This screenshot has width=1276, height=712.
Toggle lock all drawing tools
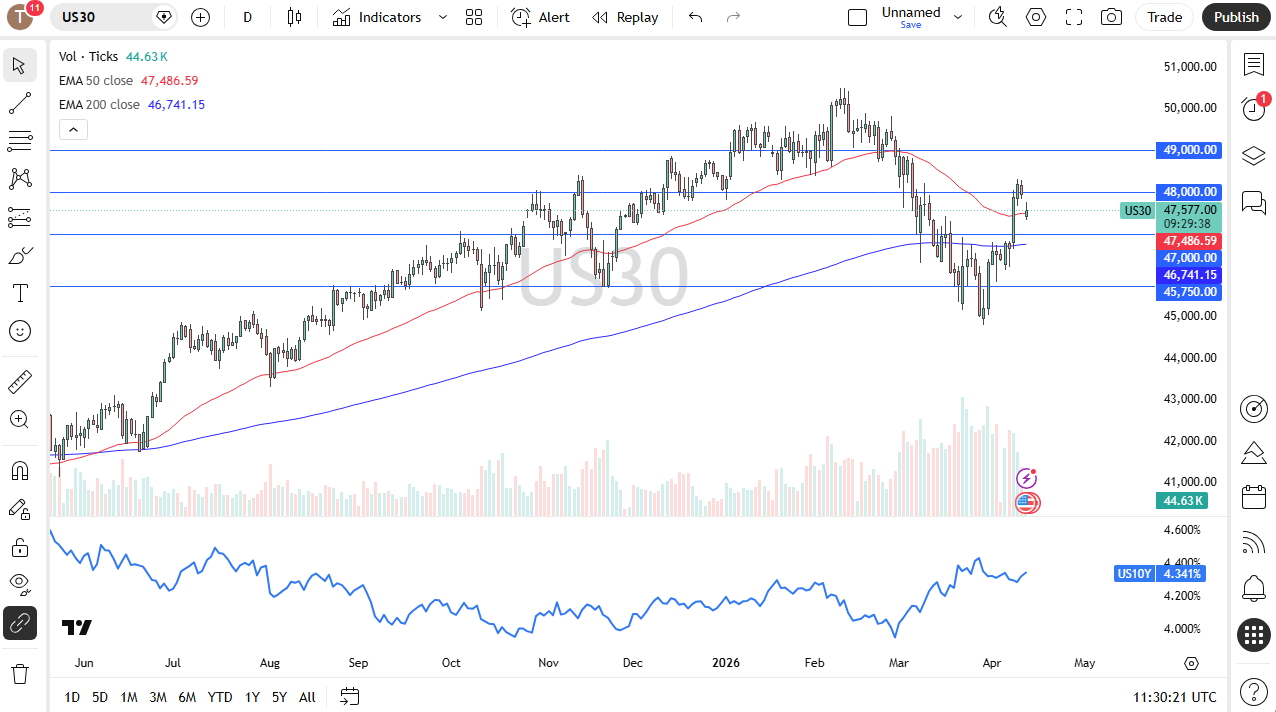(x=19, y=547)
